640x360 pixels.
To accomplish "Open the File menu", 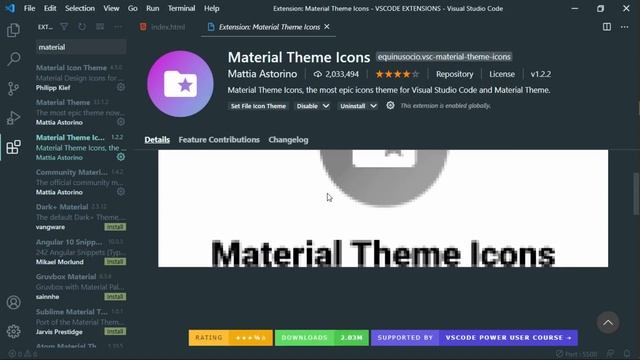I will click(x=29, y=8).
